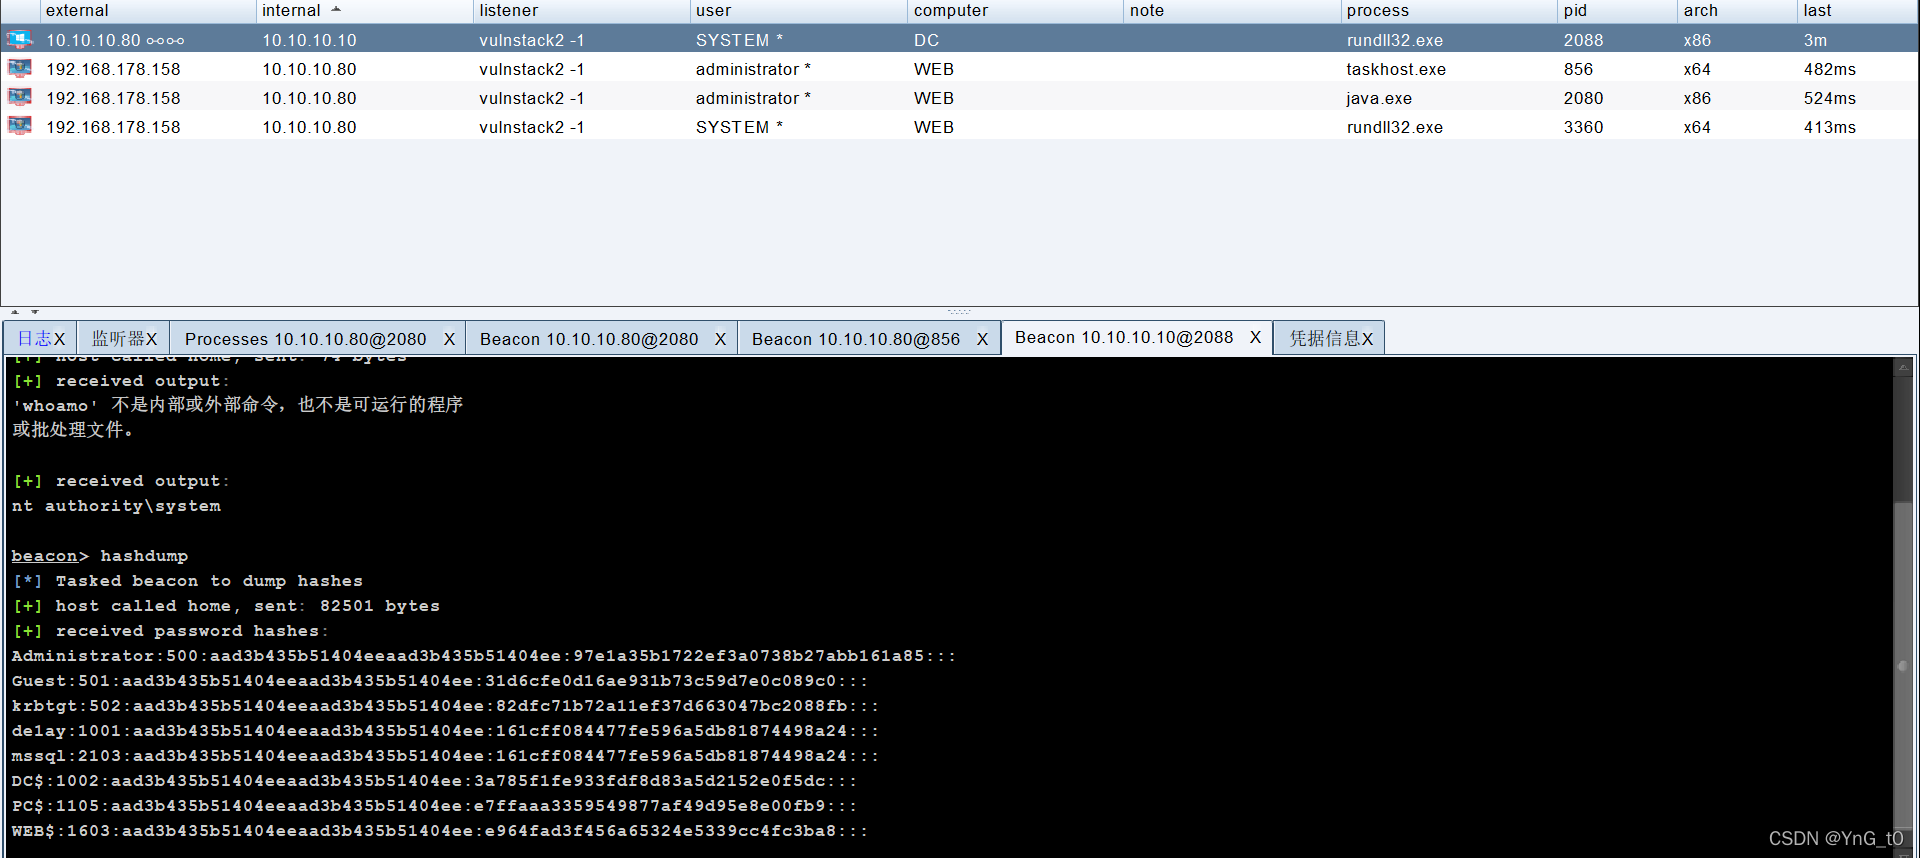Close Beacon 10.10.10.80@2080 tab
Viewport: 1920px width, 858px height.
(720, 339)
